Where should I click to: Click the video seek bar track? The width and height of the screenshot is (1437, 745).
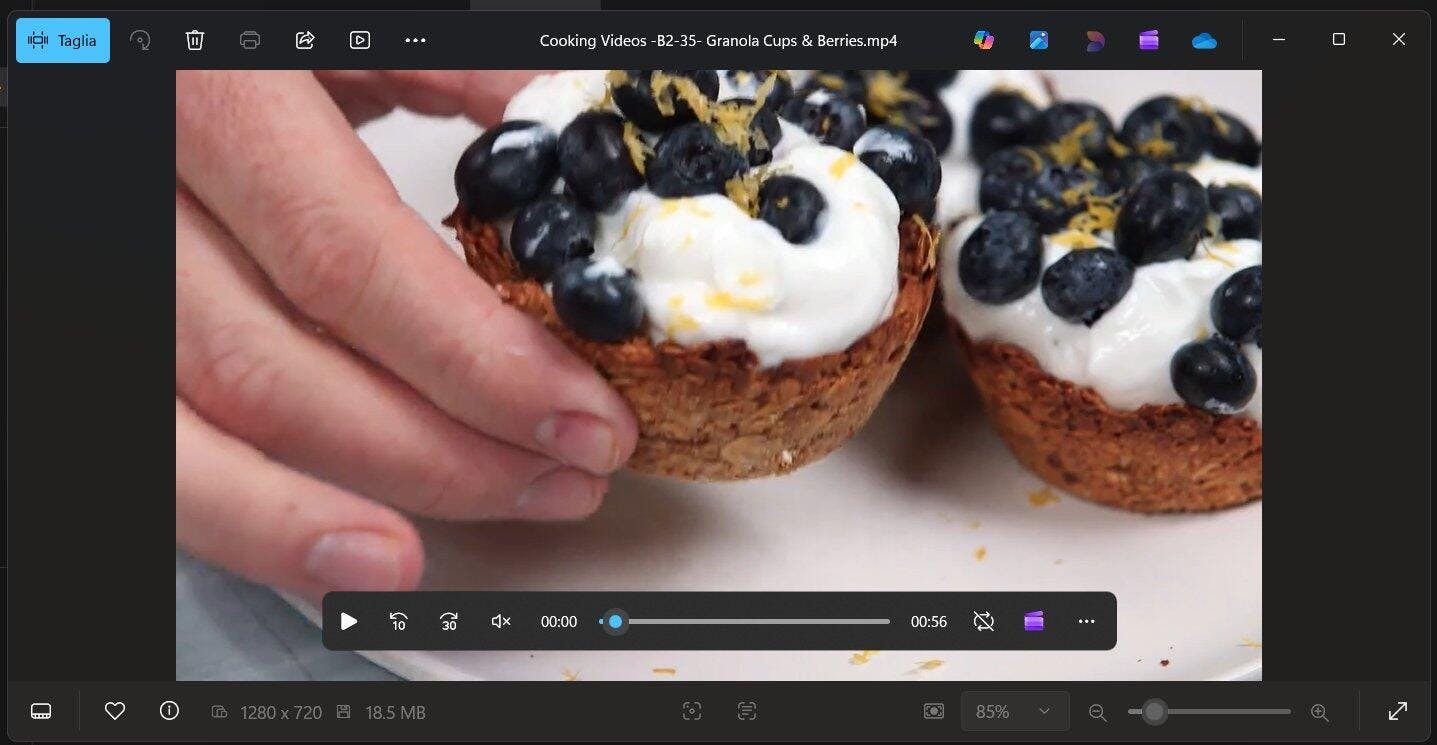pos(750,621)
